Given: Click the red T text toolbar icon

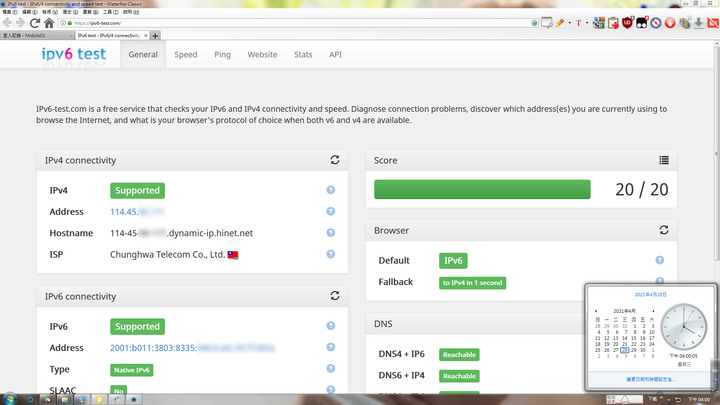Looking at the screenshot, I should [x=579, y=22].
